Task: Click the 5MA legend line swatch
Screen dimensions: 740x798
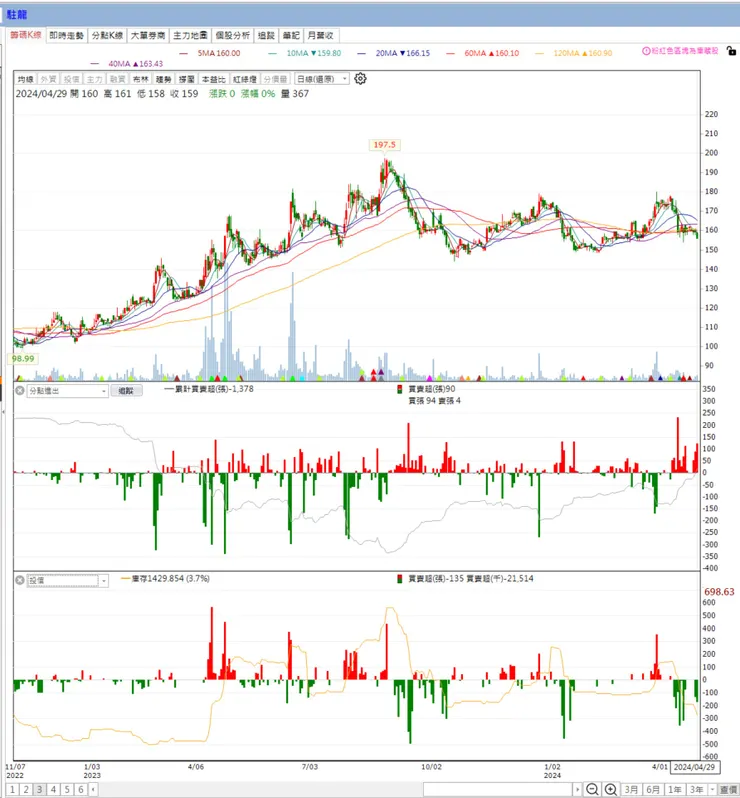Action: click(184, 53)
